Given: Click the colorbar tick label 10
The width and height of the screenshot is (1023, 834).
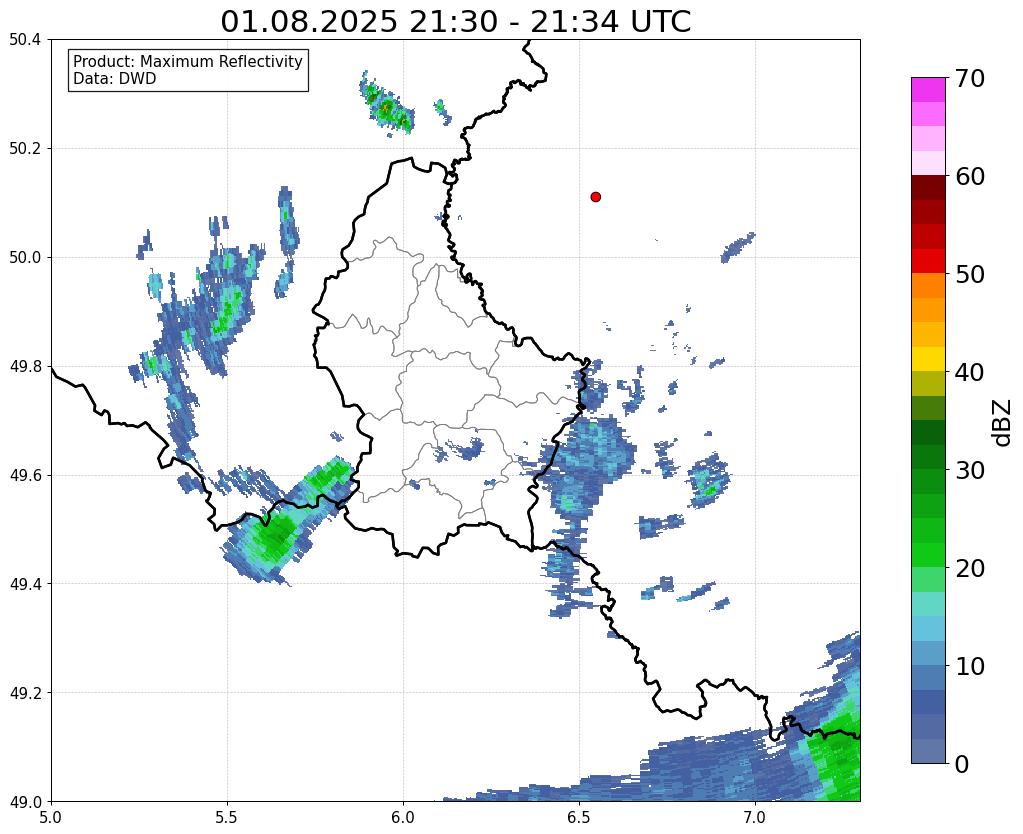Looking at the screenshot, I should coord(969,666).
